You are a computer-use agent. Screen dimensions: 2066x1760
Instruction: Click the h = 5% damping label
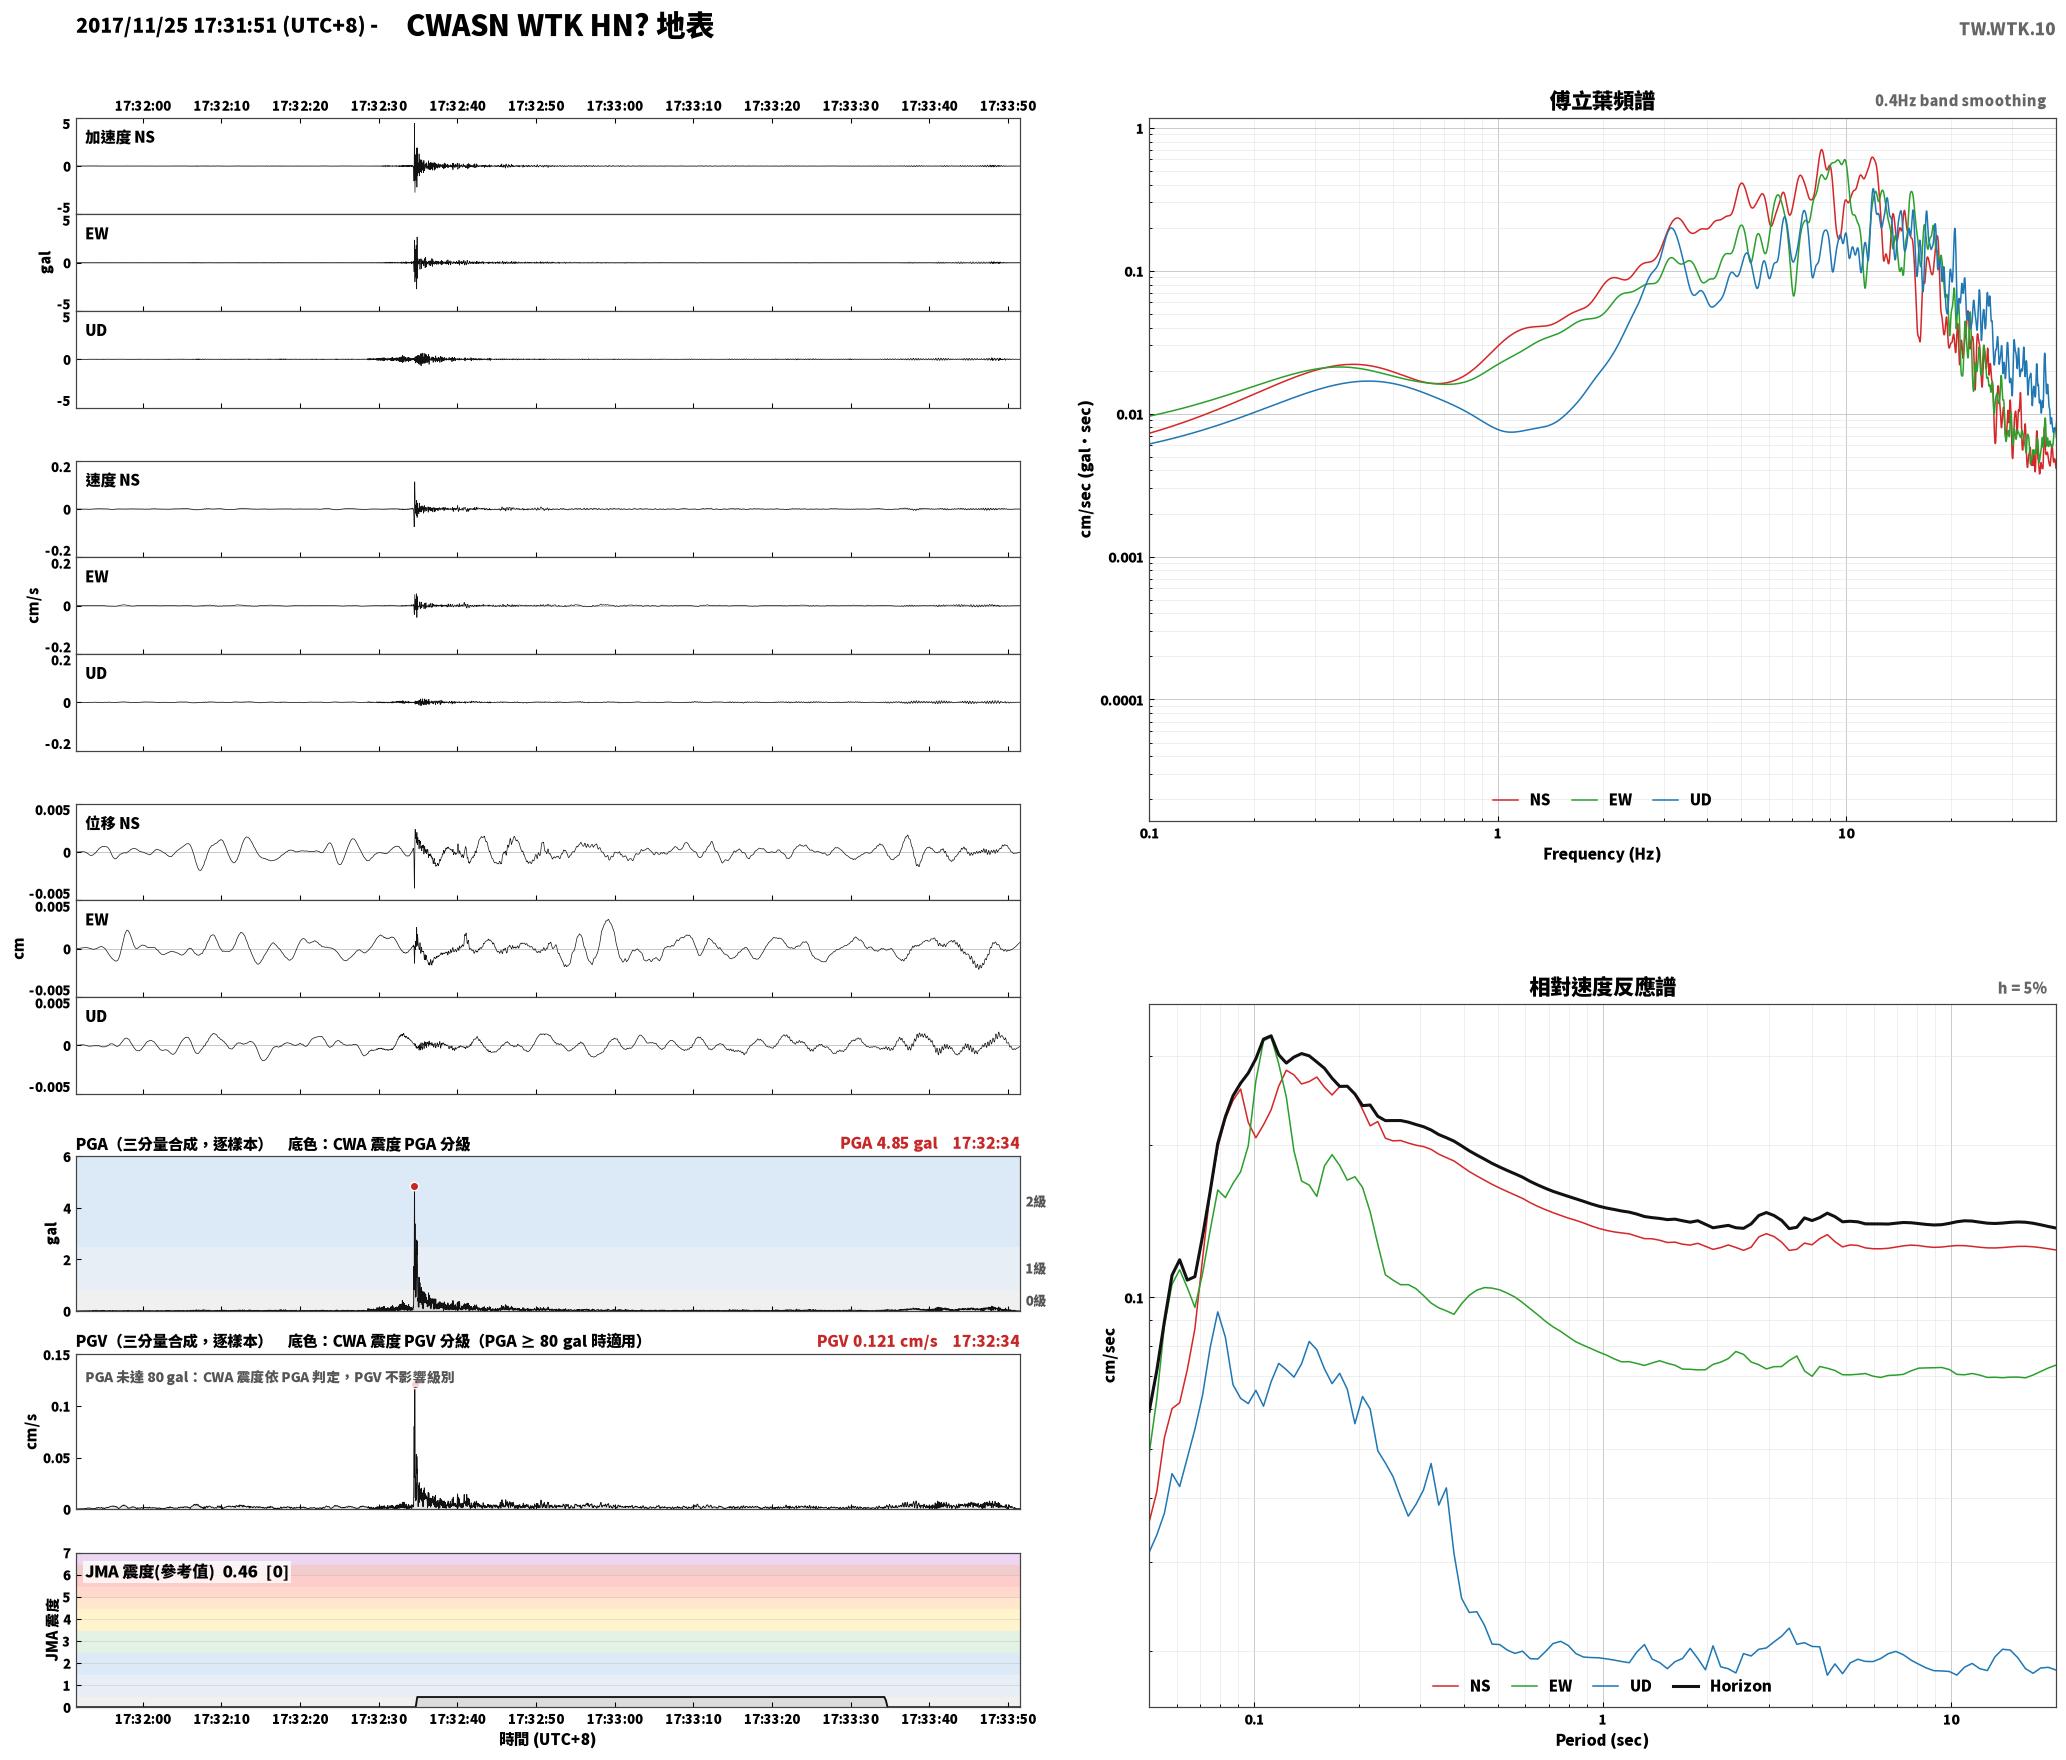(2022, 988)
